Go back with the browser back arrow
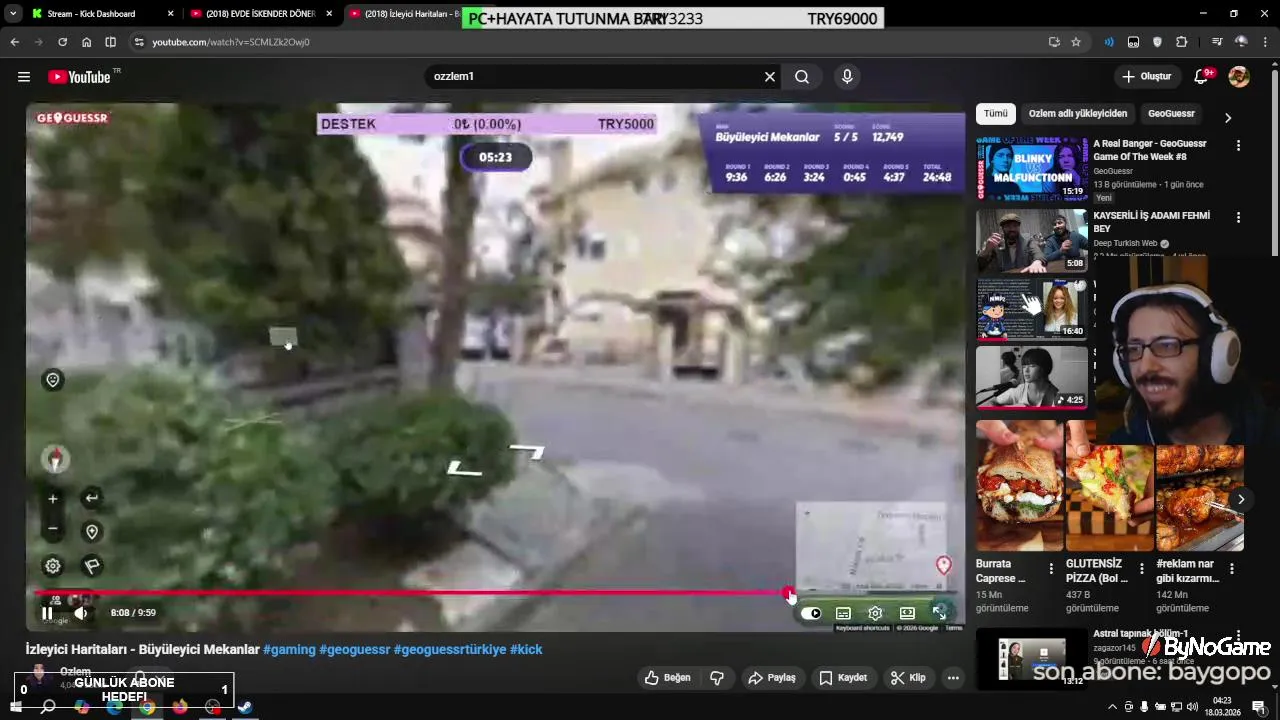1280x720 pixels. tap(15, 42)
